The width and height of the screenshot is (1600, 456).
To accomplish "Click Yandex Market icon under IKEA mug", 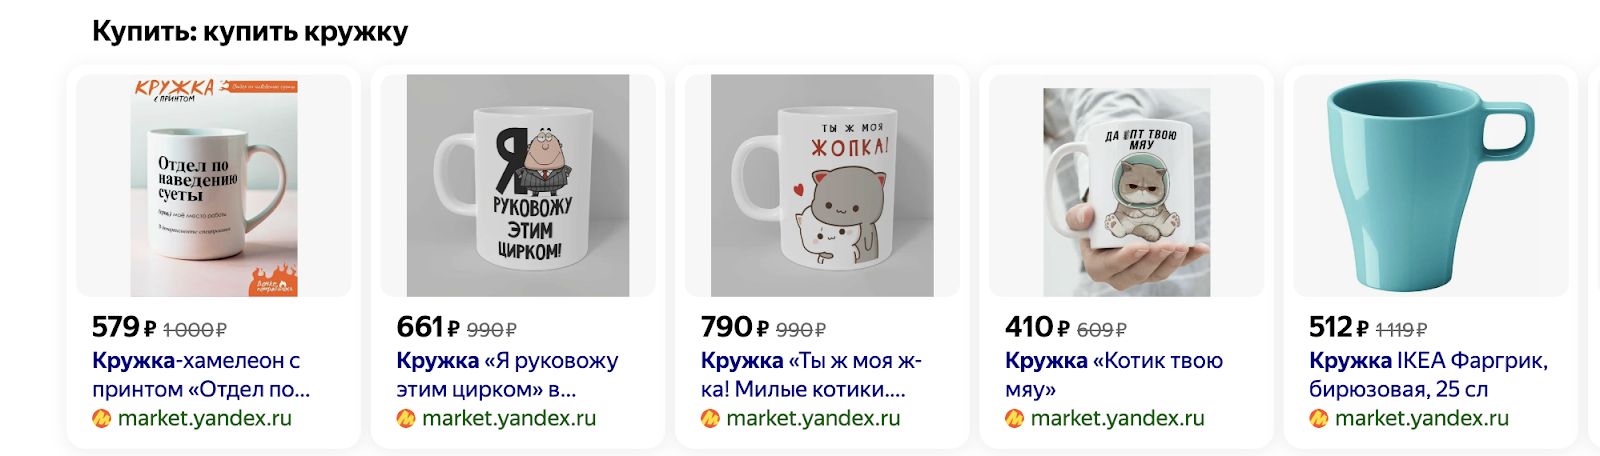I will (1318, 418).
